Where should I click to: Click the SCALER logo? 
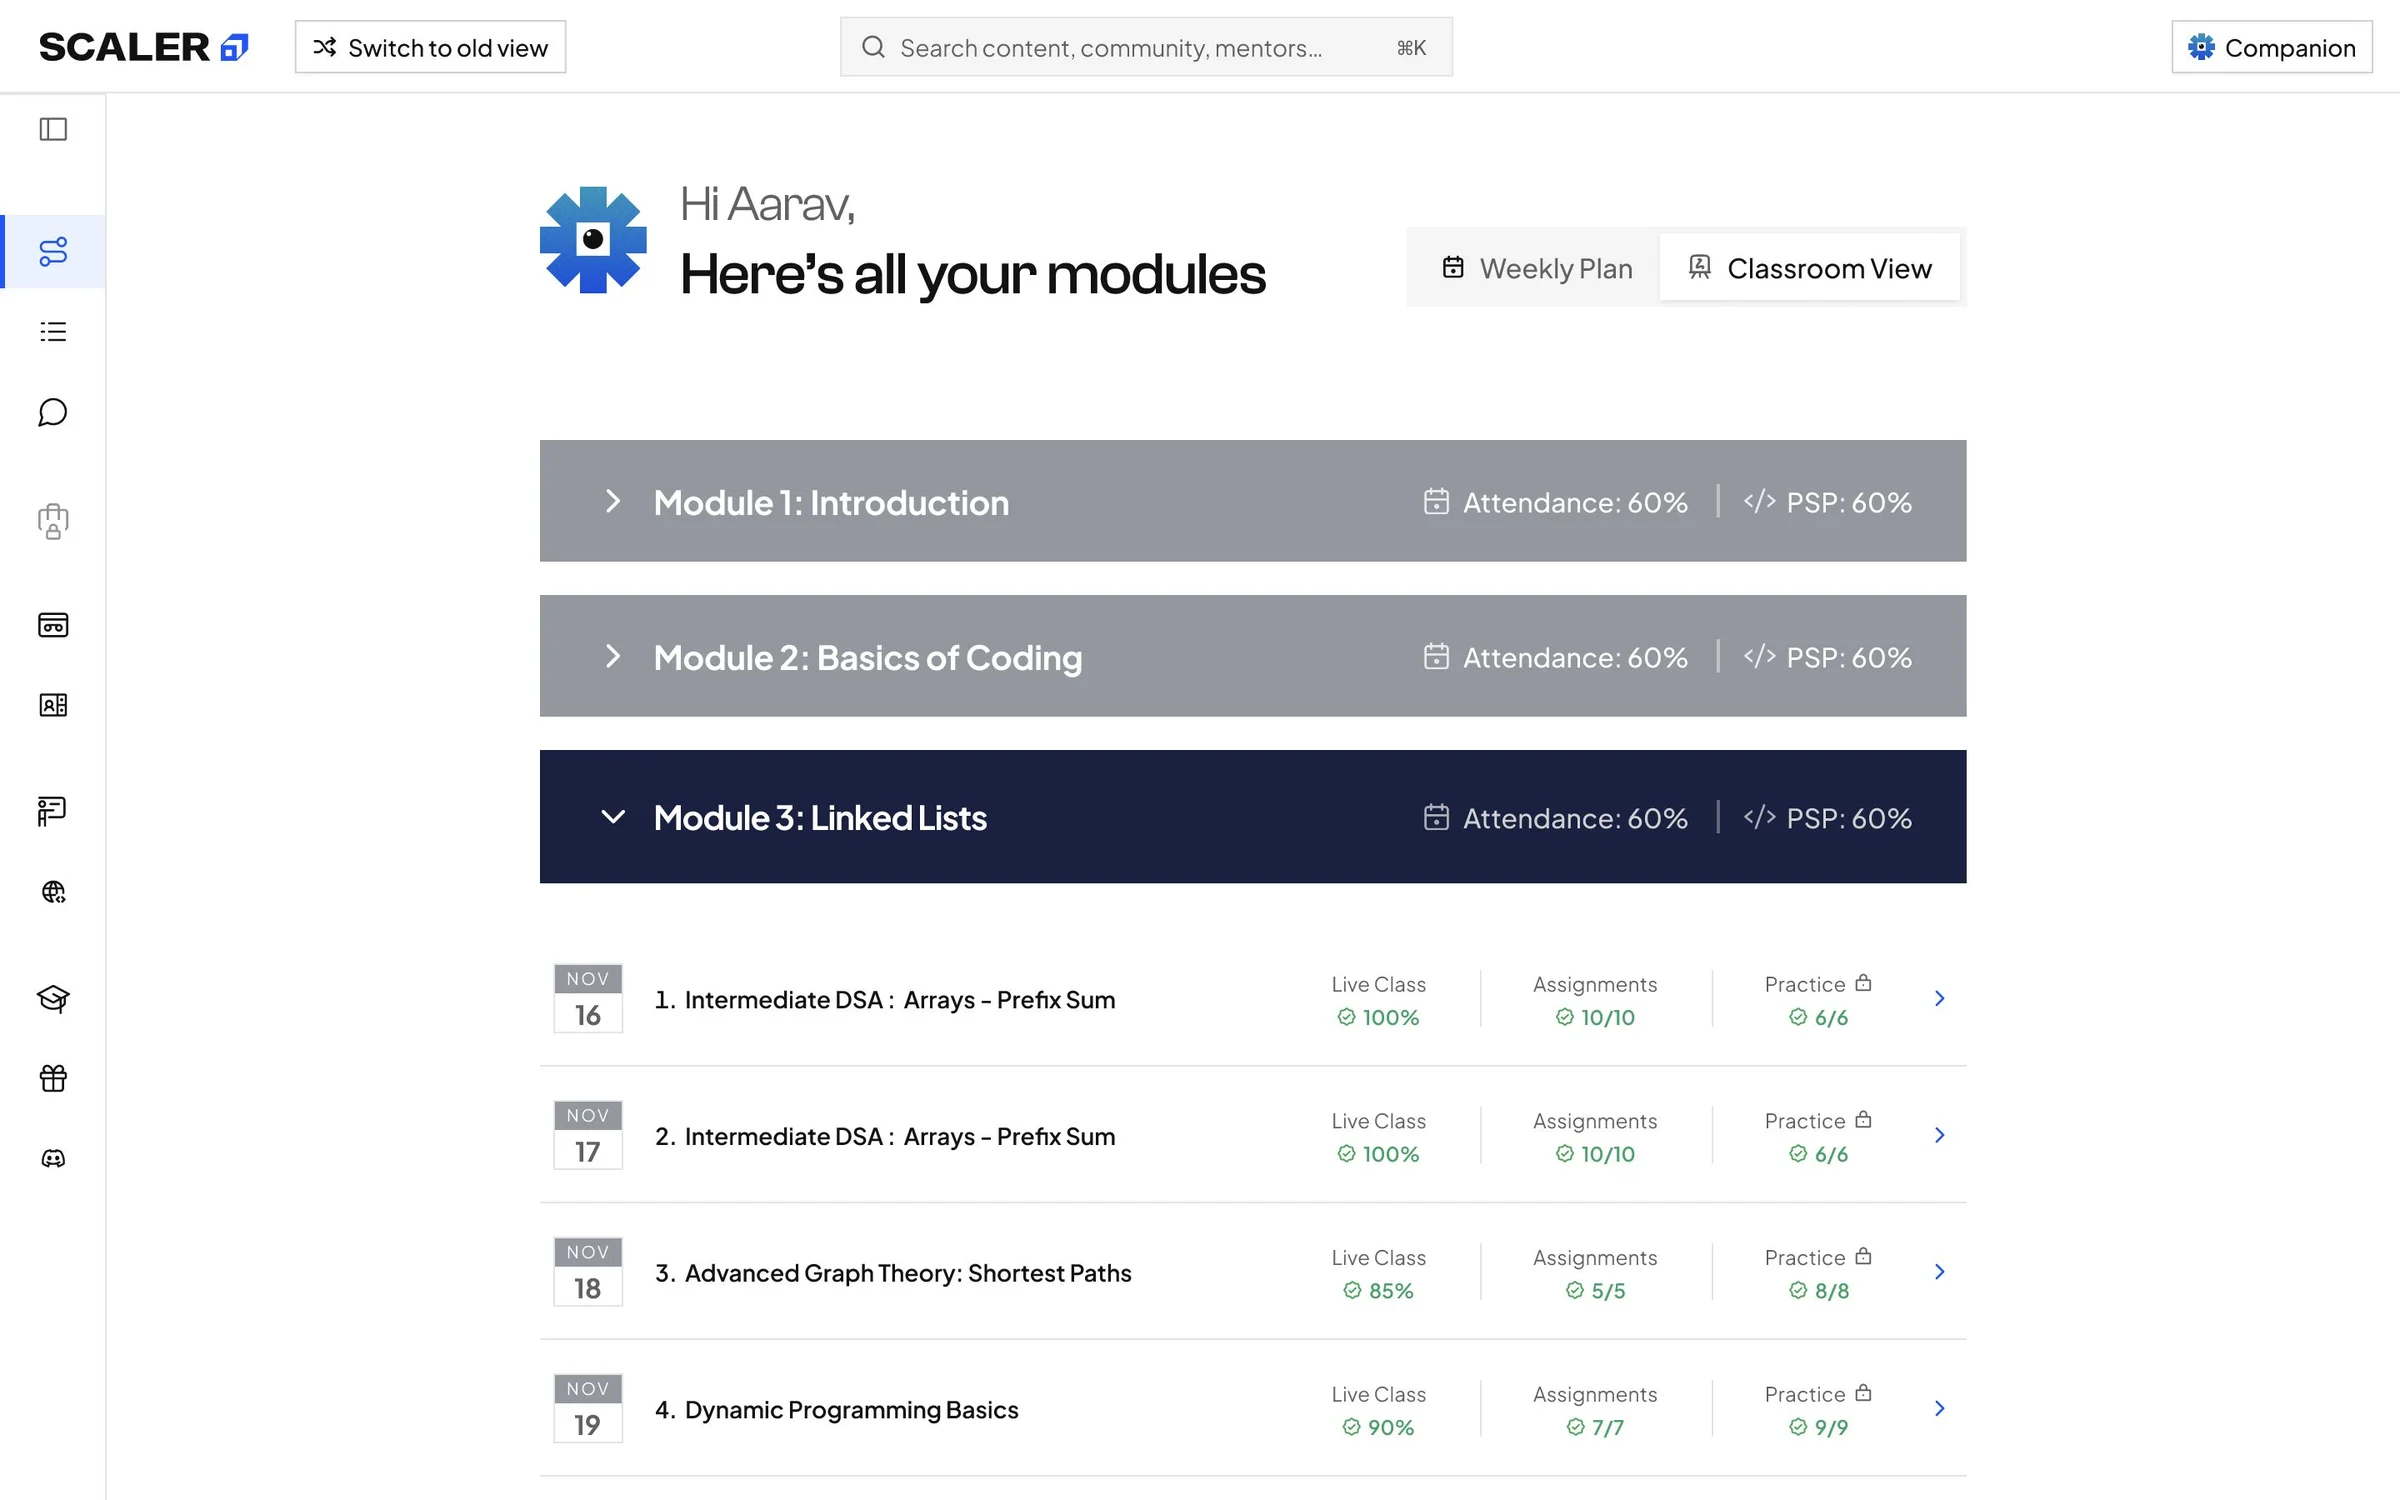(143, 47)
